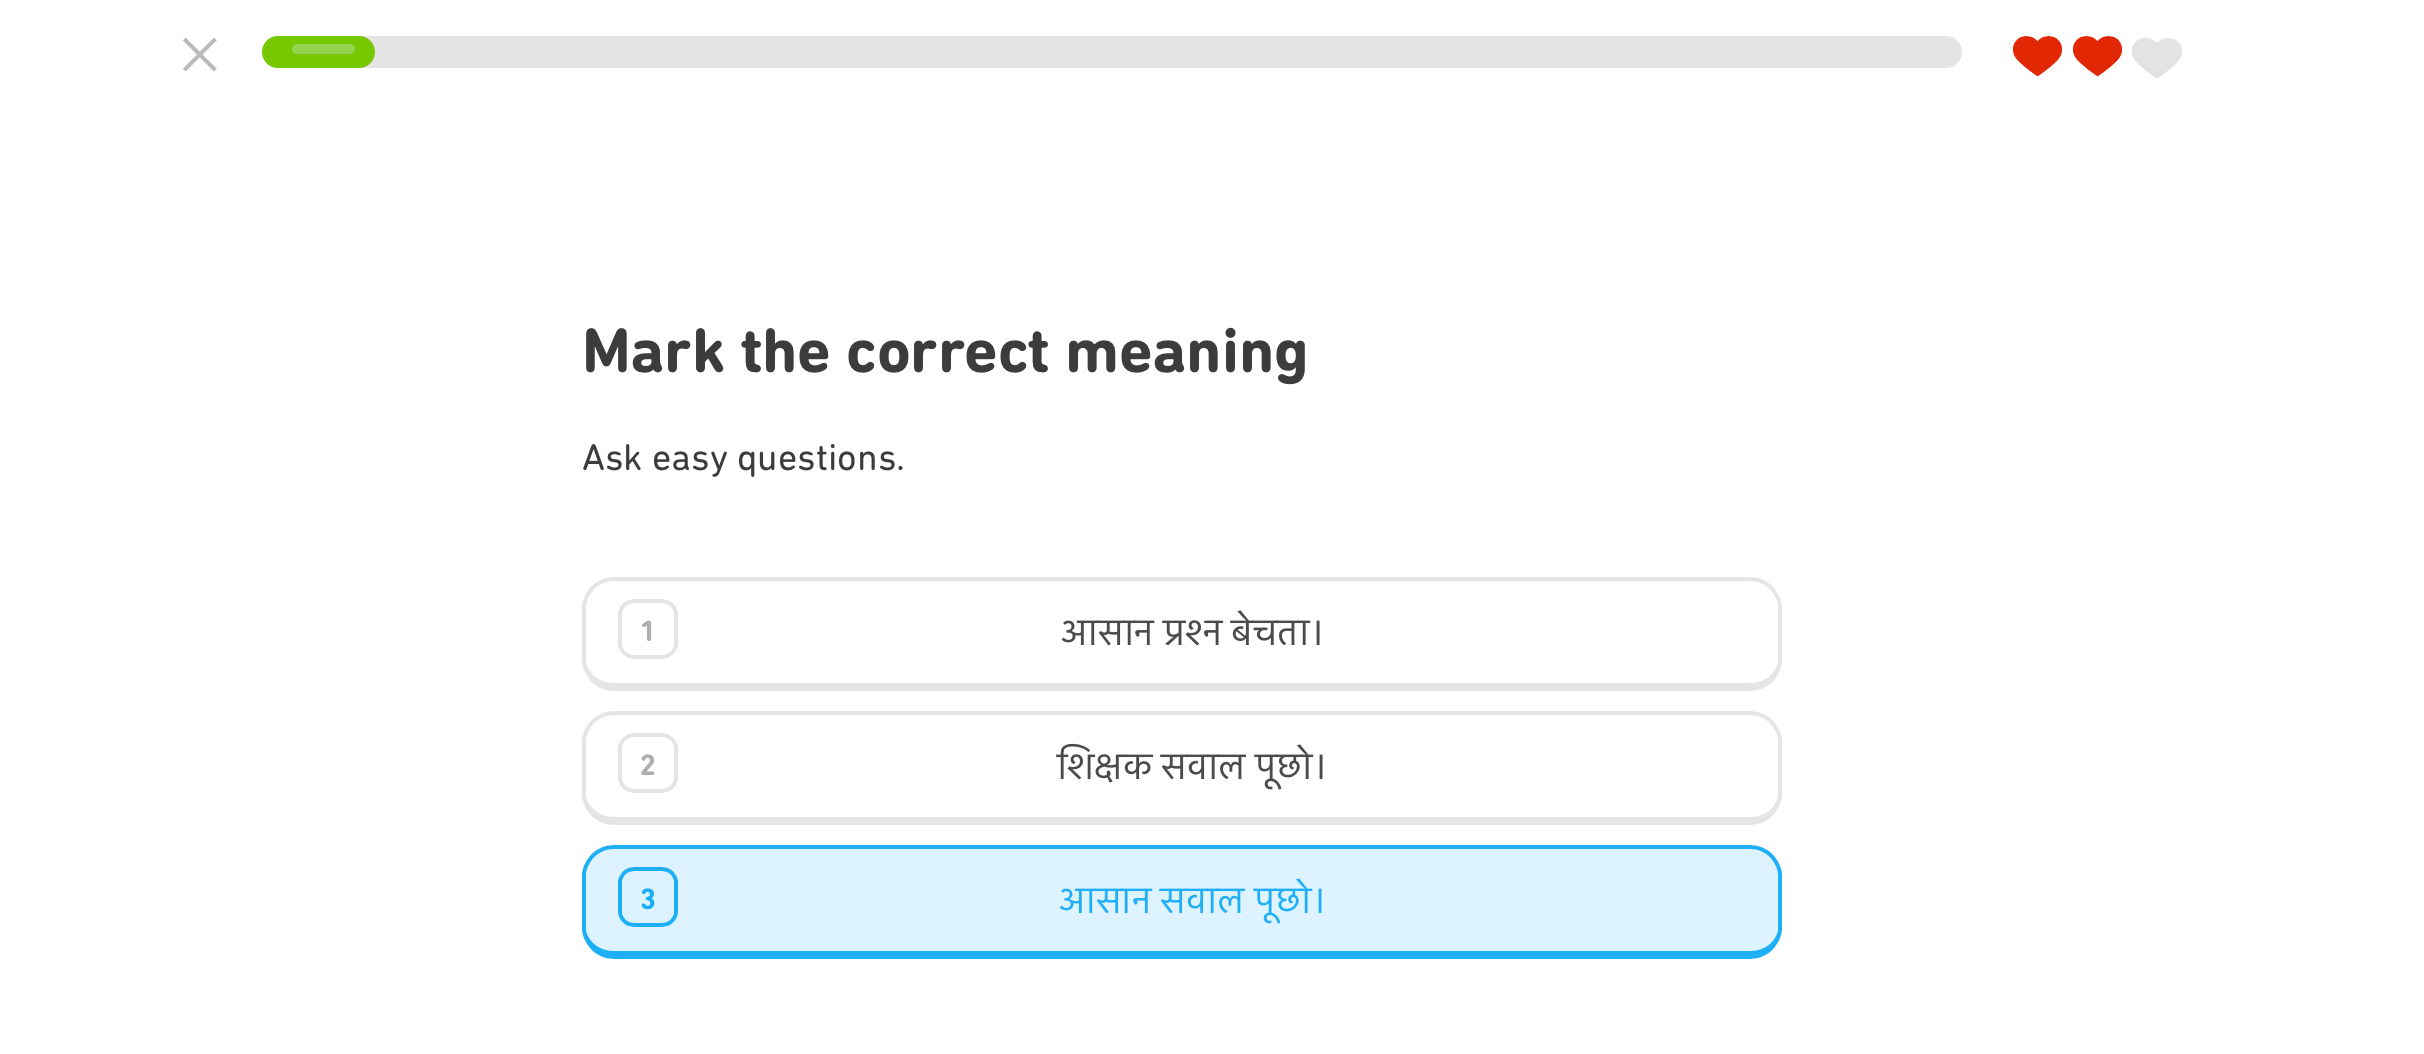Image resolution: width=2424 pixels, height=1054 pixels.
Task: Click the green filled part of progress bar
Action: click(318, 52)
